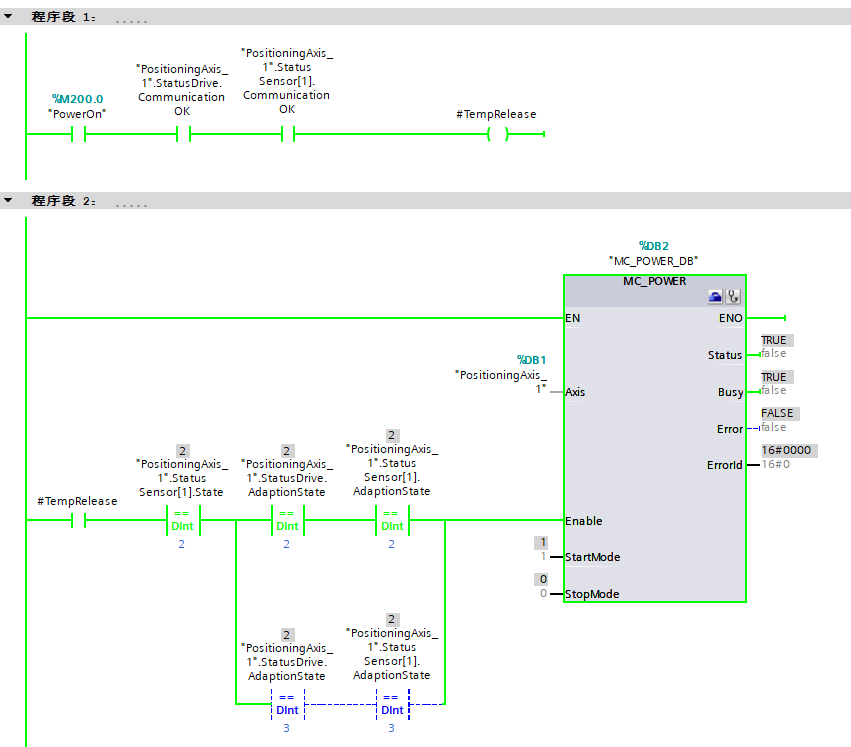This screenshot has width=851, height=747.
Task: Select the #TempRelease contact in network 2
Action: point(78,520)
